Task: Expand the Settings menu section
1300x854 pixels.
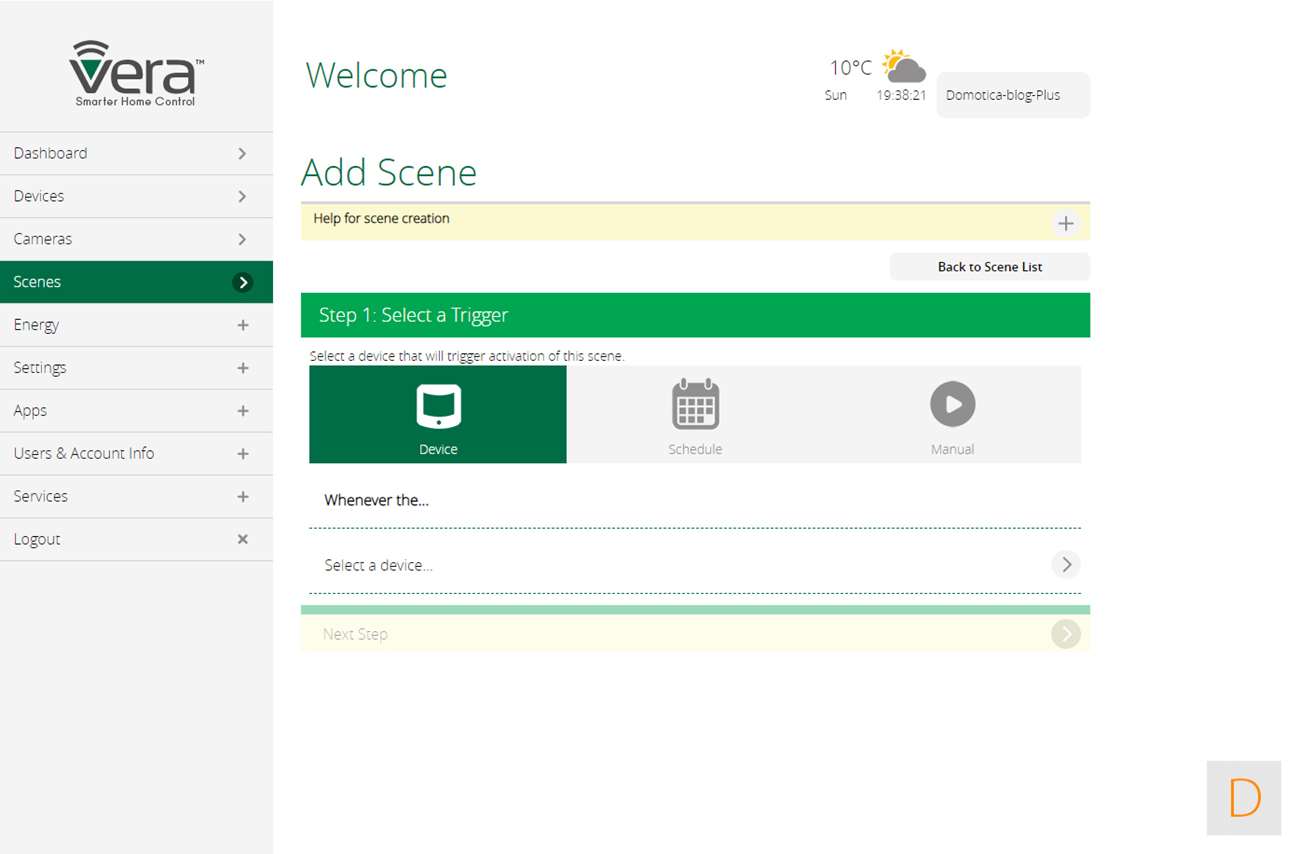Action: pyautogui.click(x=242, y=368)
